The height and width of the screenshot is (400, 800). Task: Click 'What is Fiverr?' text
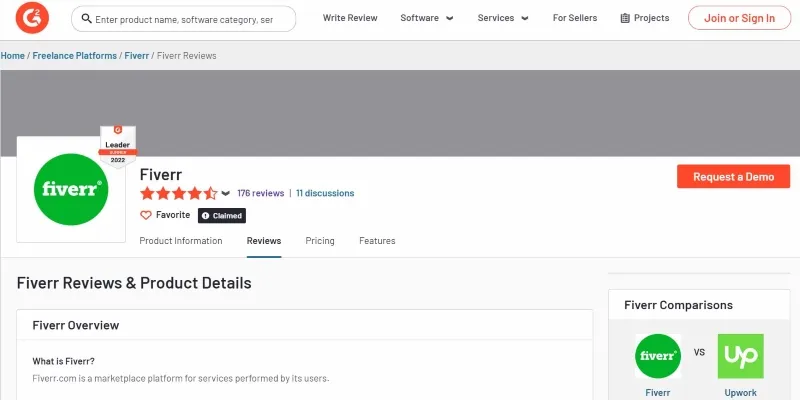tap(63, 361)
